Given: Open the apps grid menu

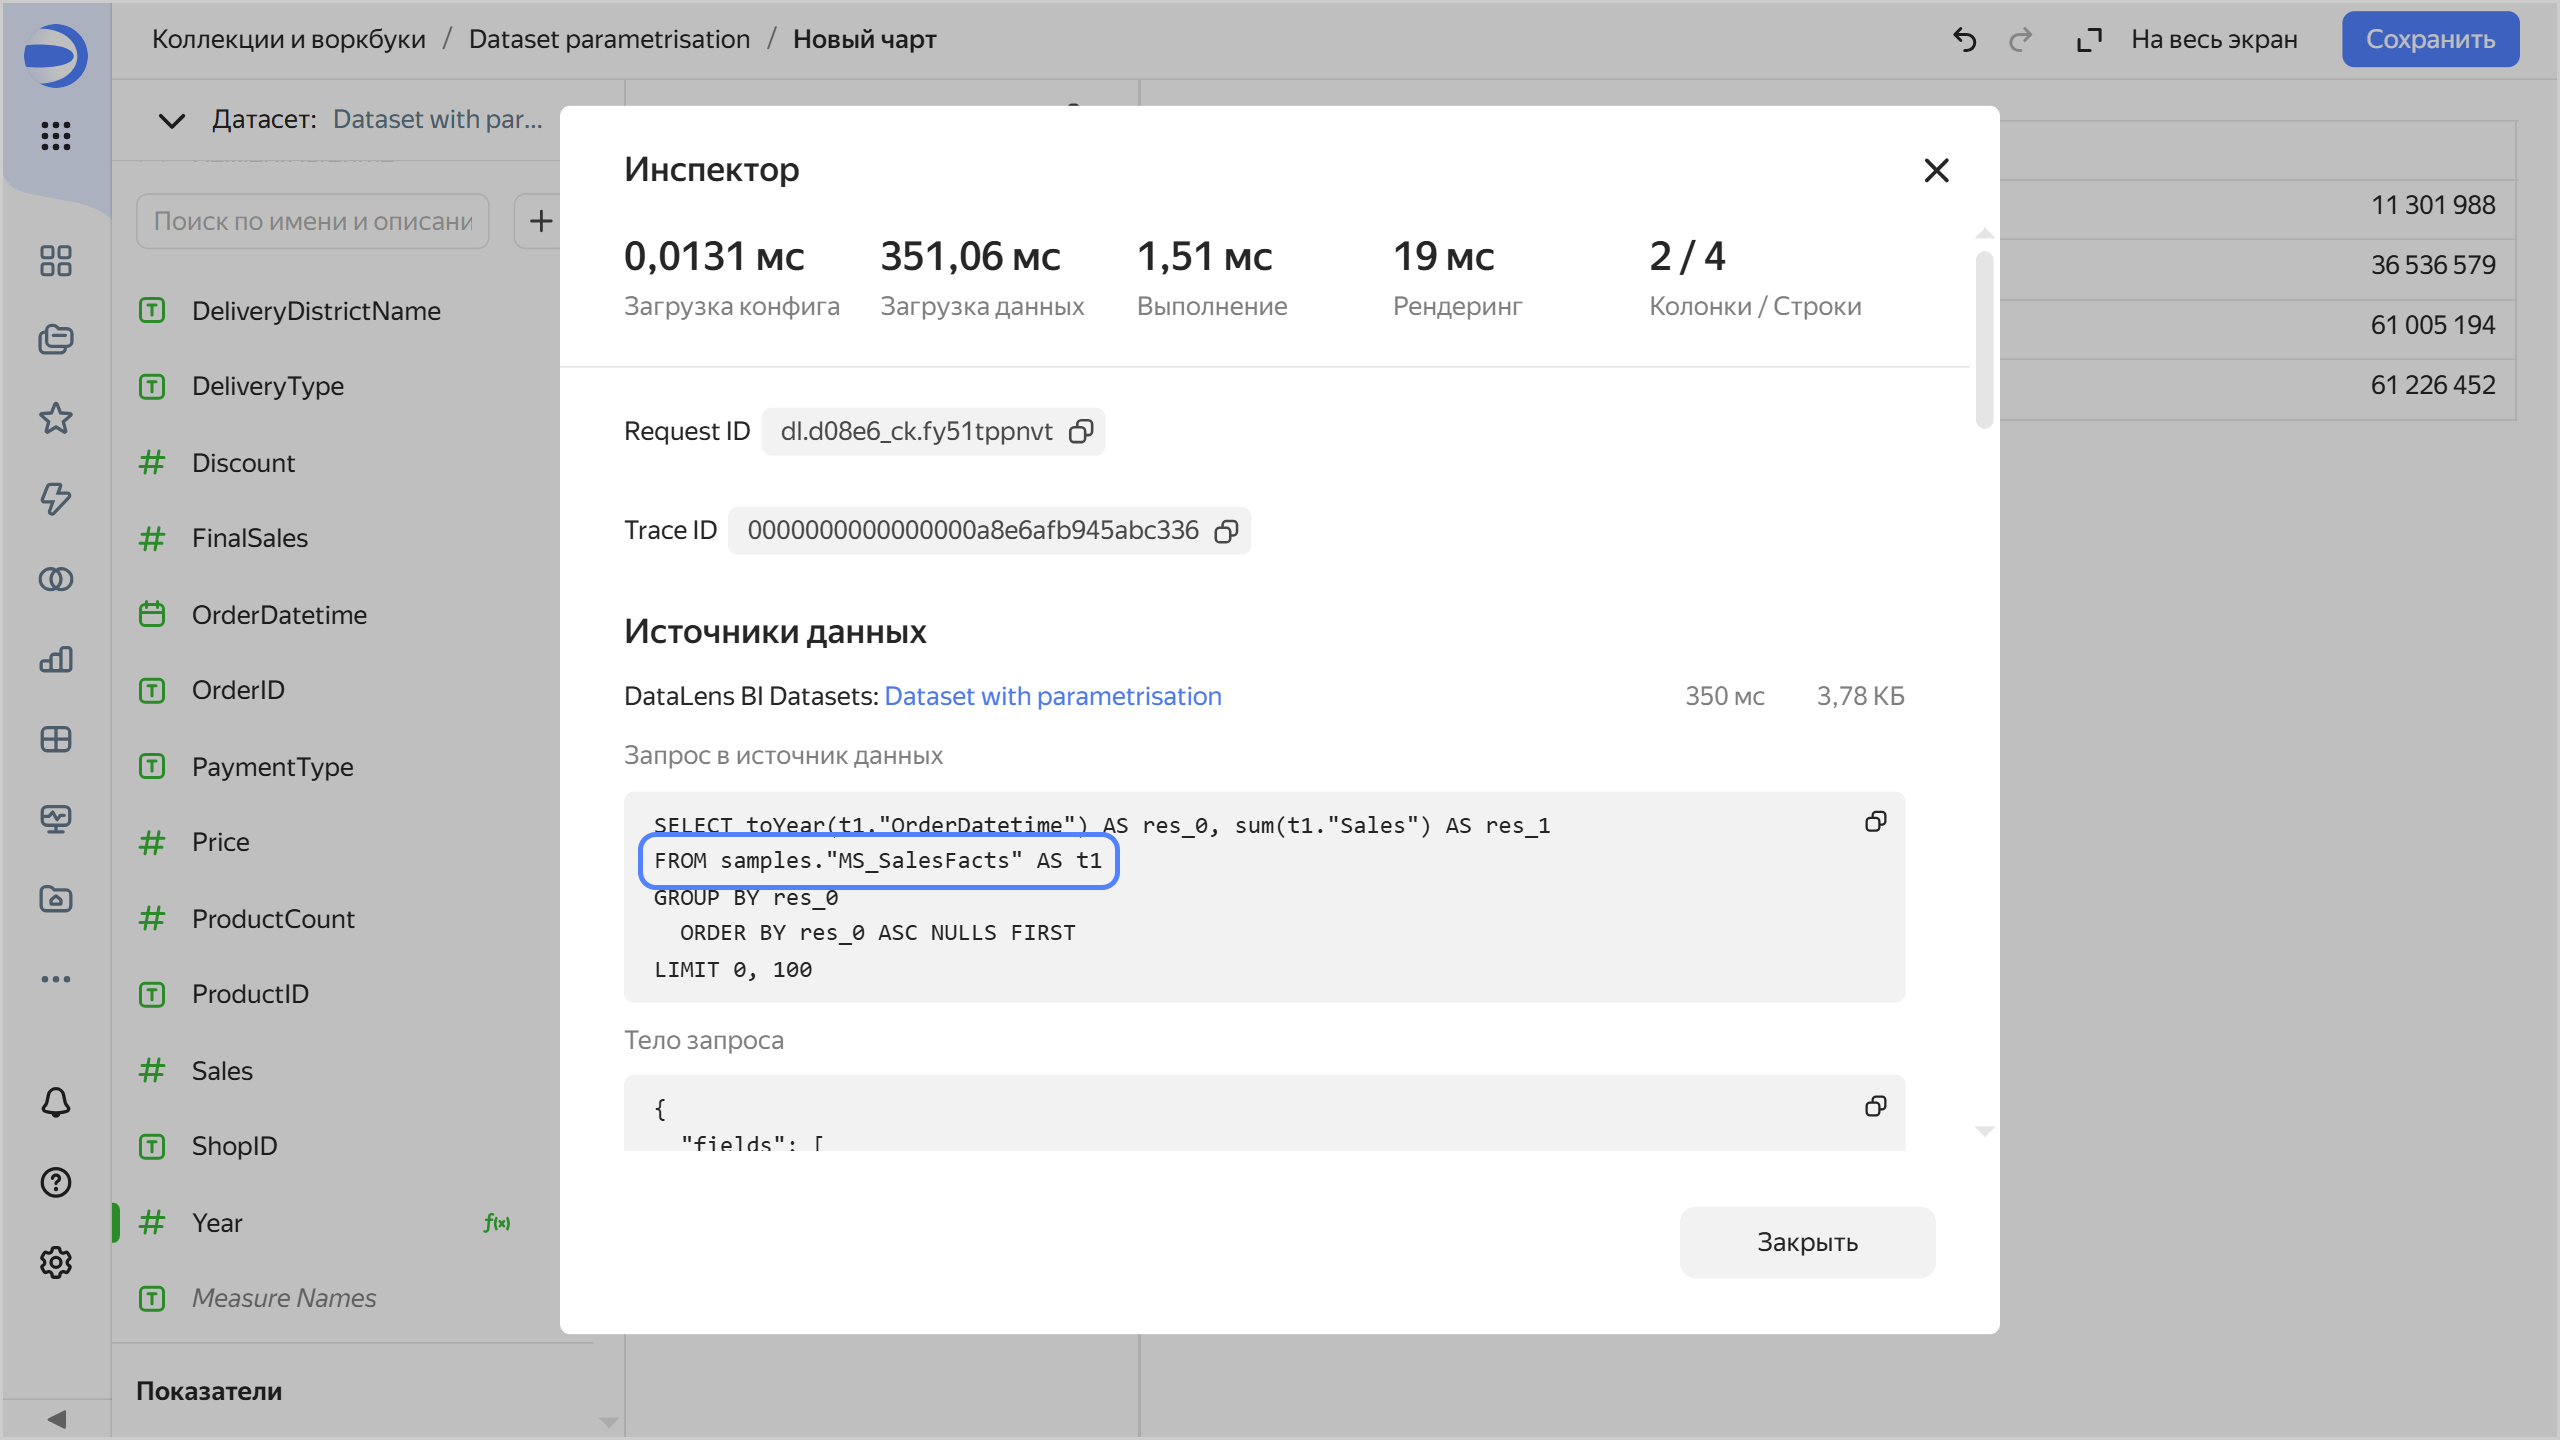Looking at the screenshot, I should pyautogui.click(x=56, y=136).
